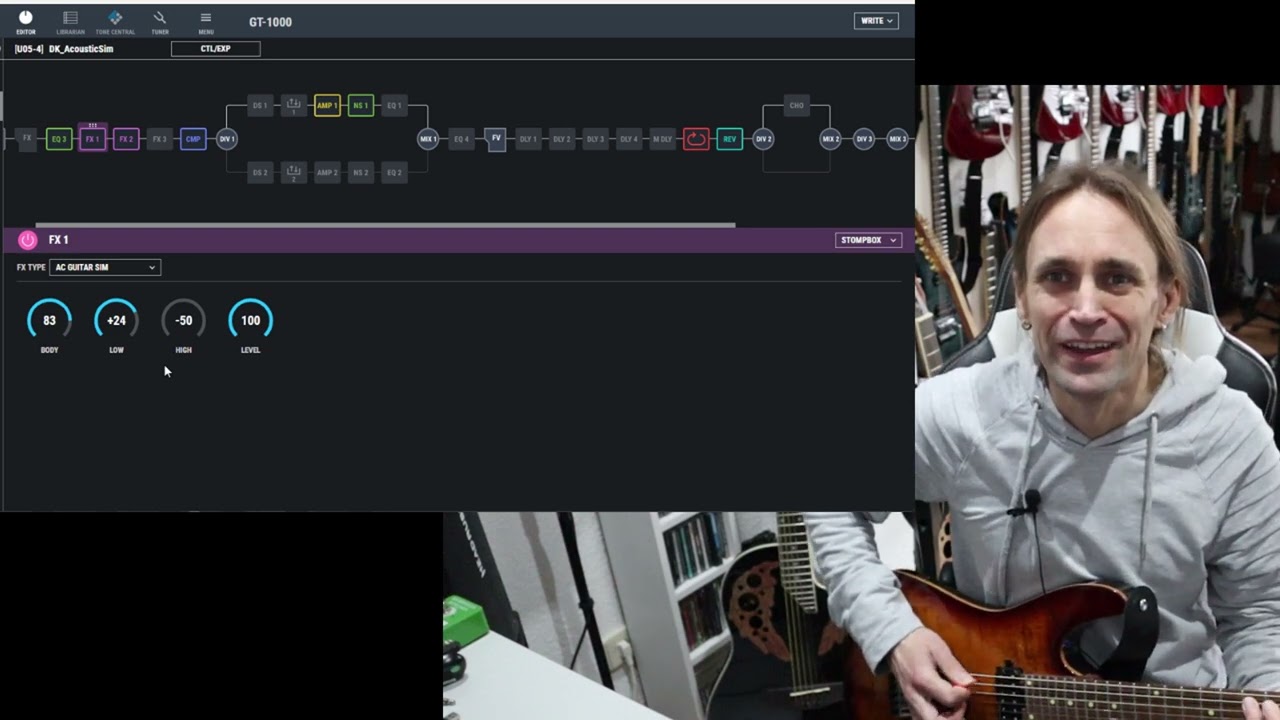The height and width of the screenshot is (720, 1280).
Task: Select the MIX 3 mixer node
Action: pyautogui.click(x=898, y=139)
